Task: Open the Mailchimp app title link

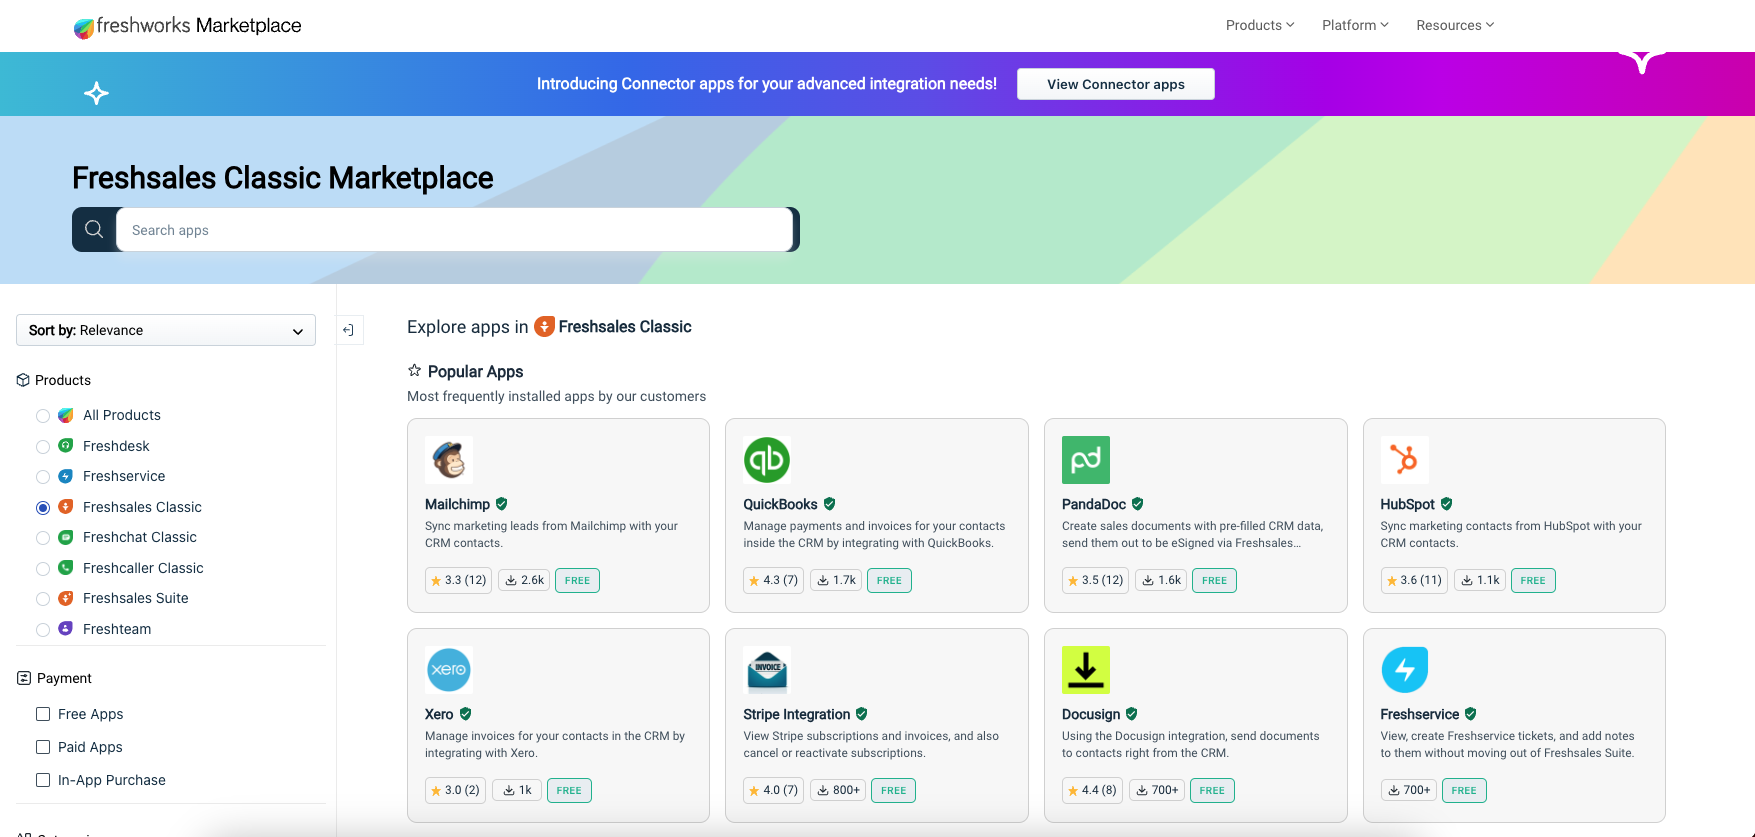Action: tap(457, 504)
